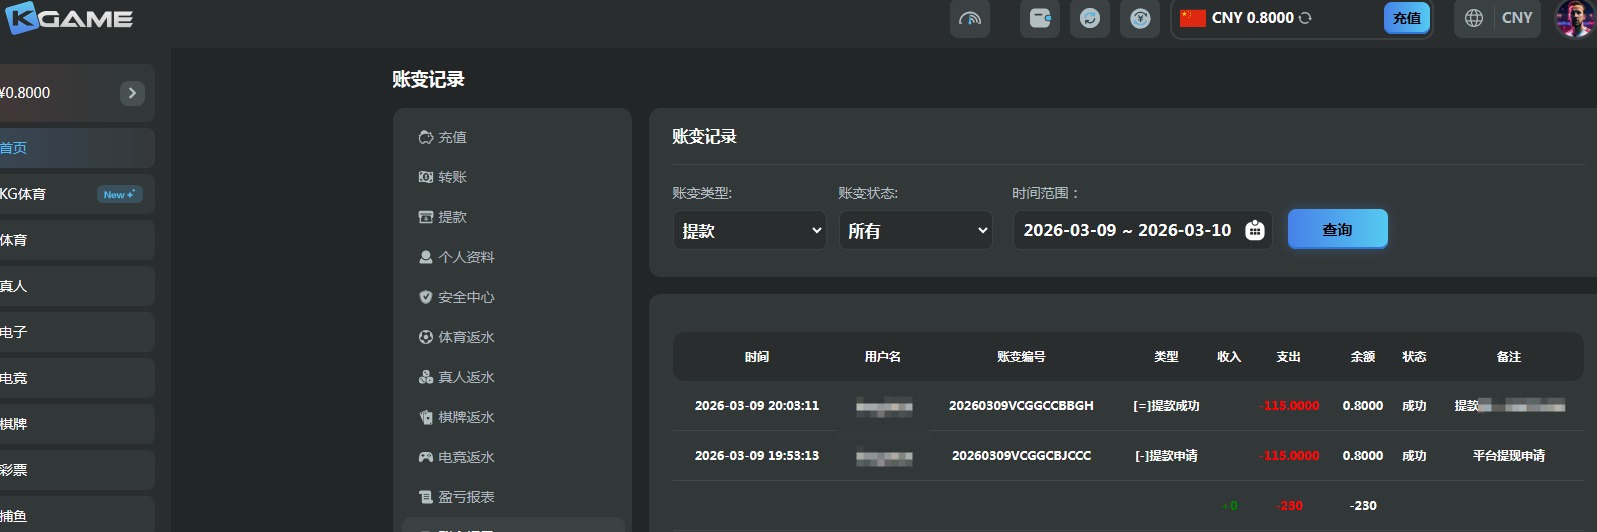Click the 转账 transfer icon
Viewport: 1597px width, 532px height.
click(x=425, y=177)
